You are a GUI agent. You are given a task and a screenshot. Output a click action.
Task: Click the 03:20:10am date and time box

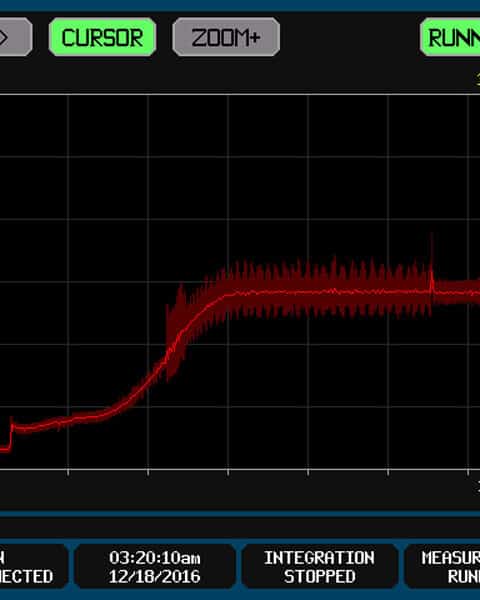(x=155, y=566)
